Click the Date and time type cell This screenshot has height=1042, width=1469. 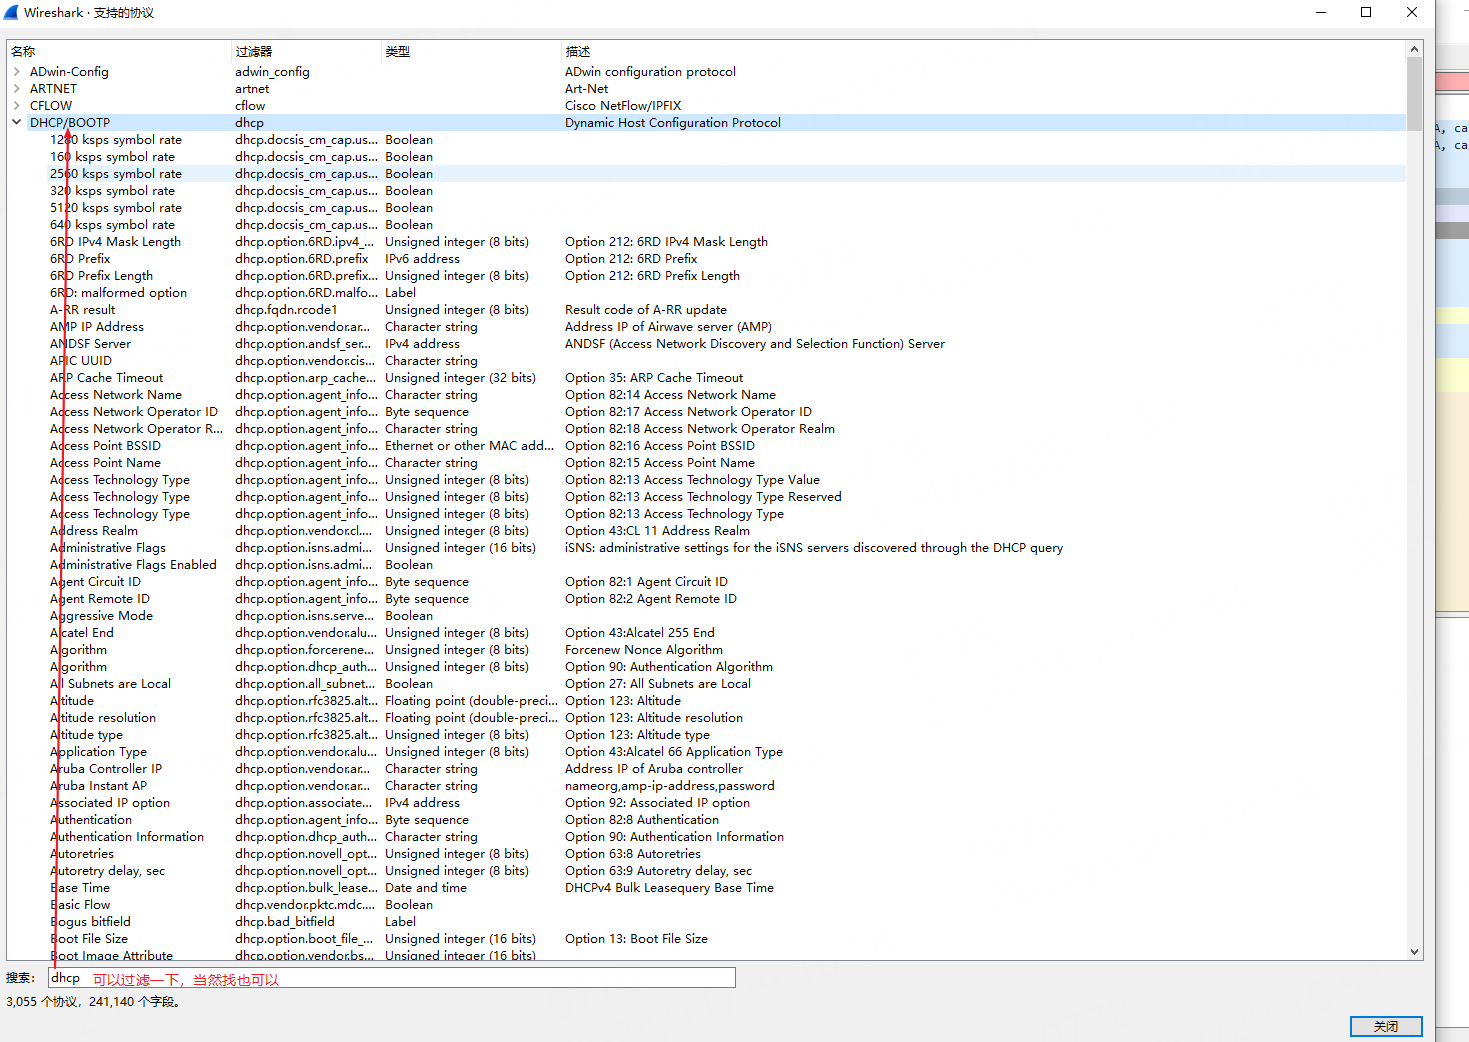tap(426, 888)
